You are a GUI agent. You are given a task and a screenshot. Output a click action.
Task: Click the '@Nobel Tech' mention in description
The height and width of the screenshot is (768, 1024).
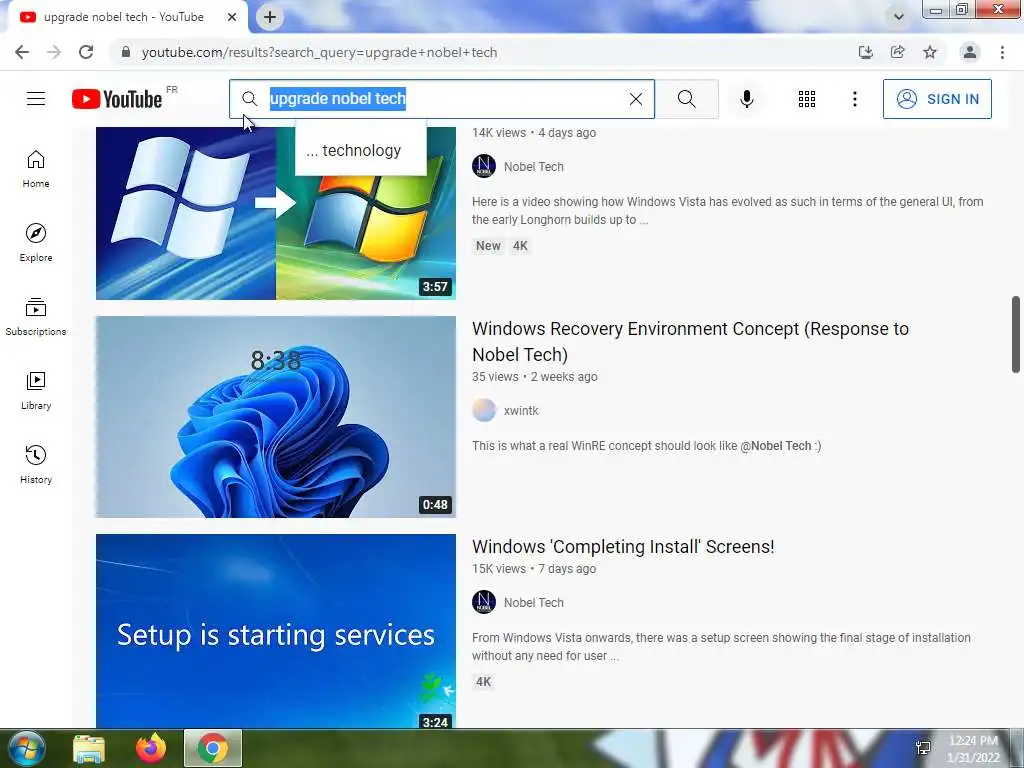click(x=775, y=446)
